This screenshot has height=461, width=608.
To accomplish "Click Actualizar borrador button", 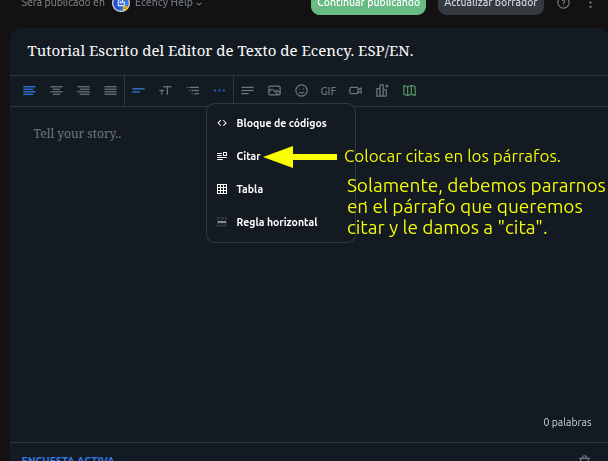I will (491, 5).
